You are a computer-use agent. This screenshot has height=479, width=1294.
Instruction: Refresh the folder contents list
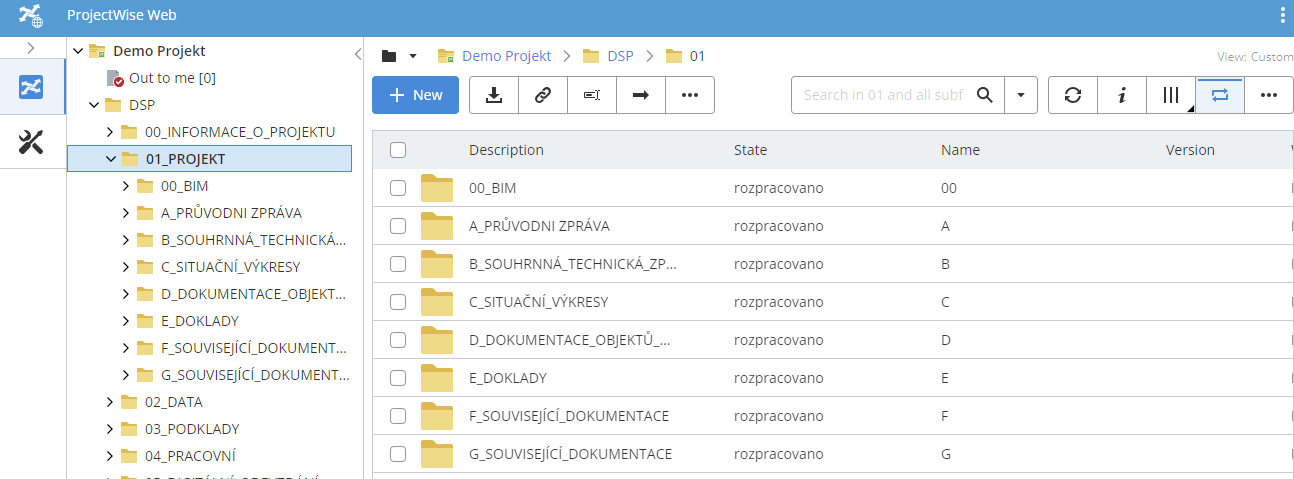(x=1073, y=95)
